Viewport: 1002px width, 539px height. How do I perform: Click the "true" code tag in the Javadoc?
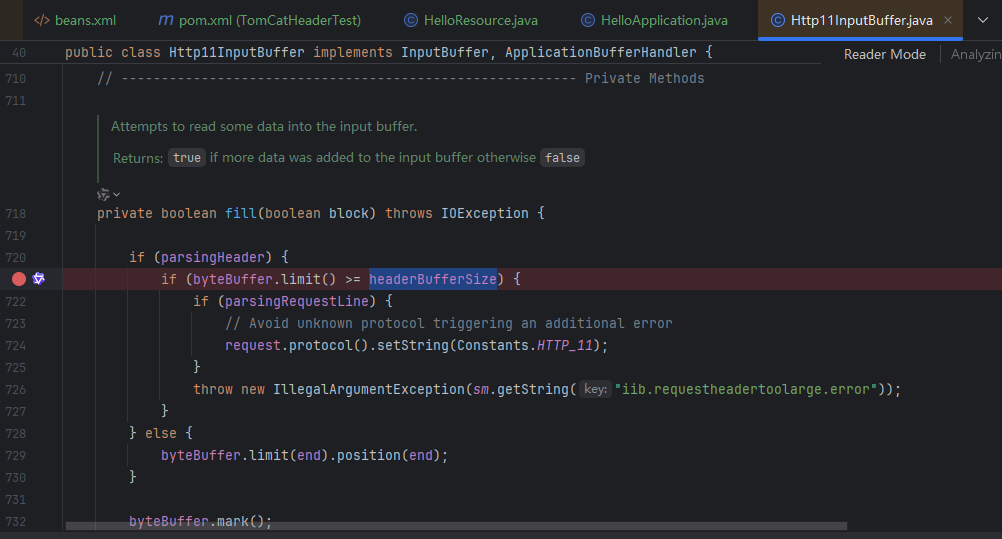point(187,158)
